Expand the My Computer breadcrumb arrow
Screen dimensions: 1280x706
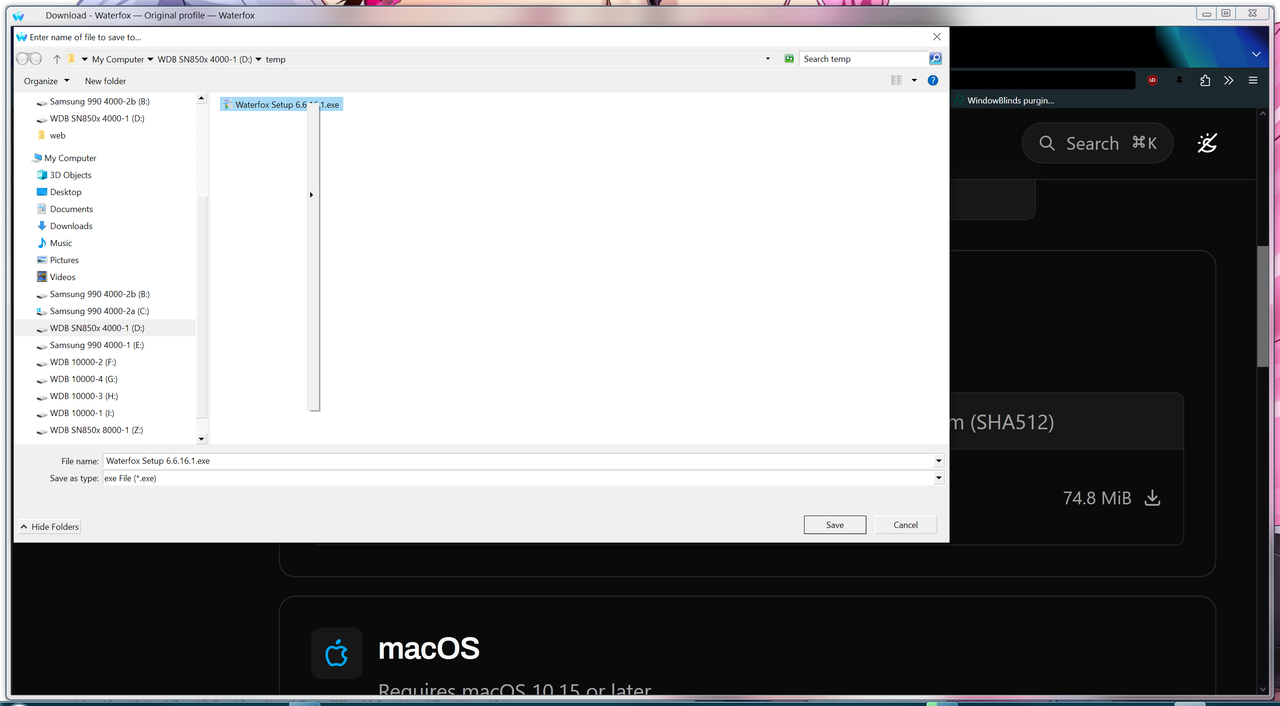150,59
